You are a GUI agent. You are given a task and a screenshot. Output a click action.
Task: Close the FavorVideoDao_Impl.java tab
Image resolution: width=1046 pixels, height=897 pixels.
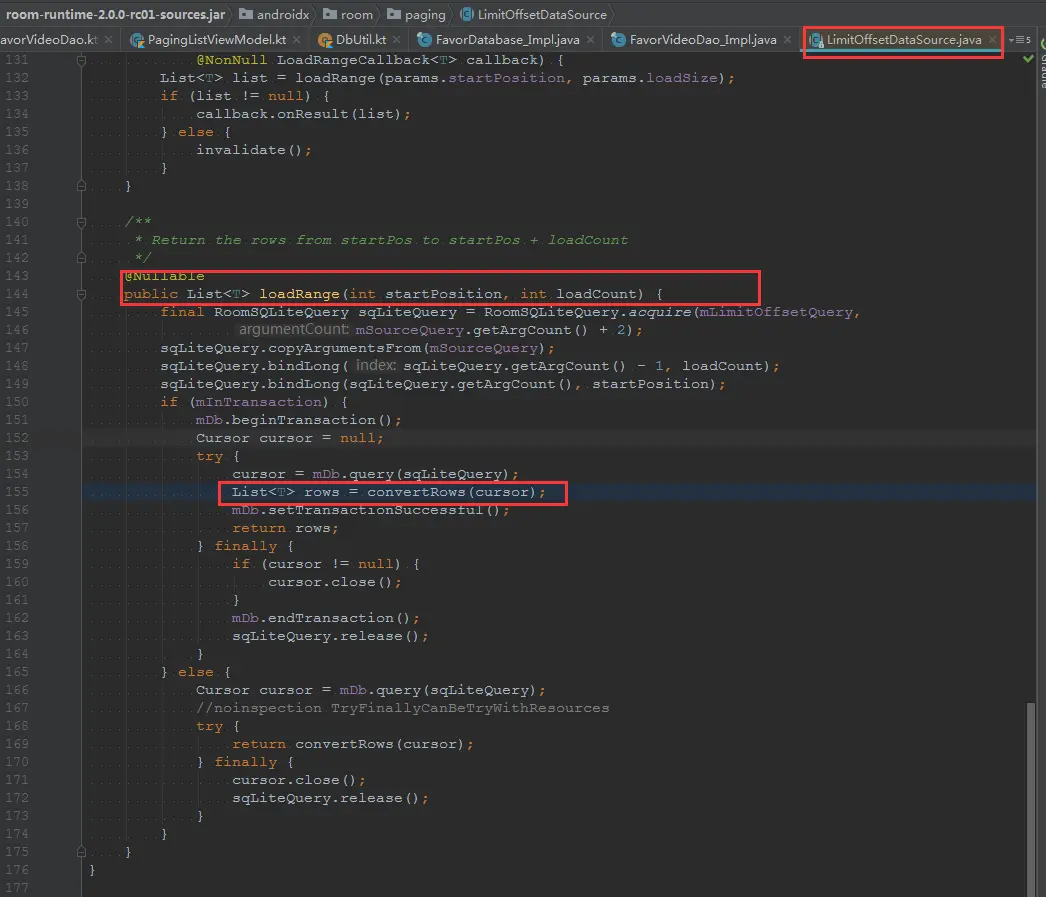point(787,40)
